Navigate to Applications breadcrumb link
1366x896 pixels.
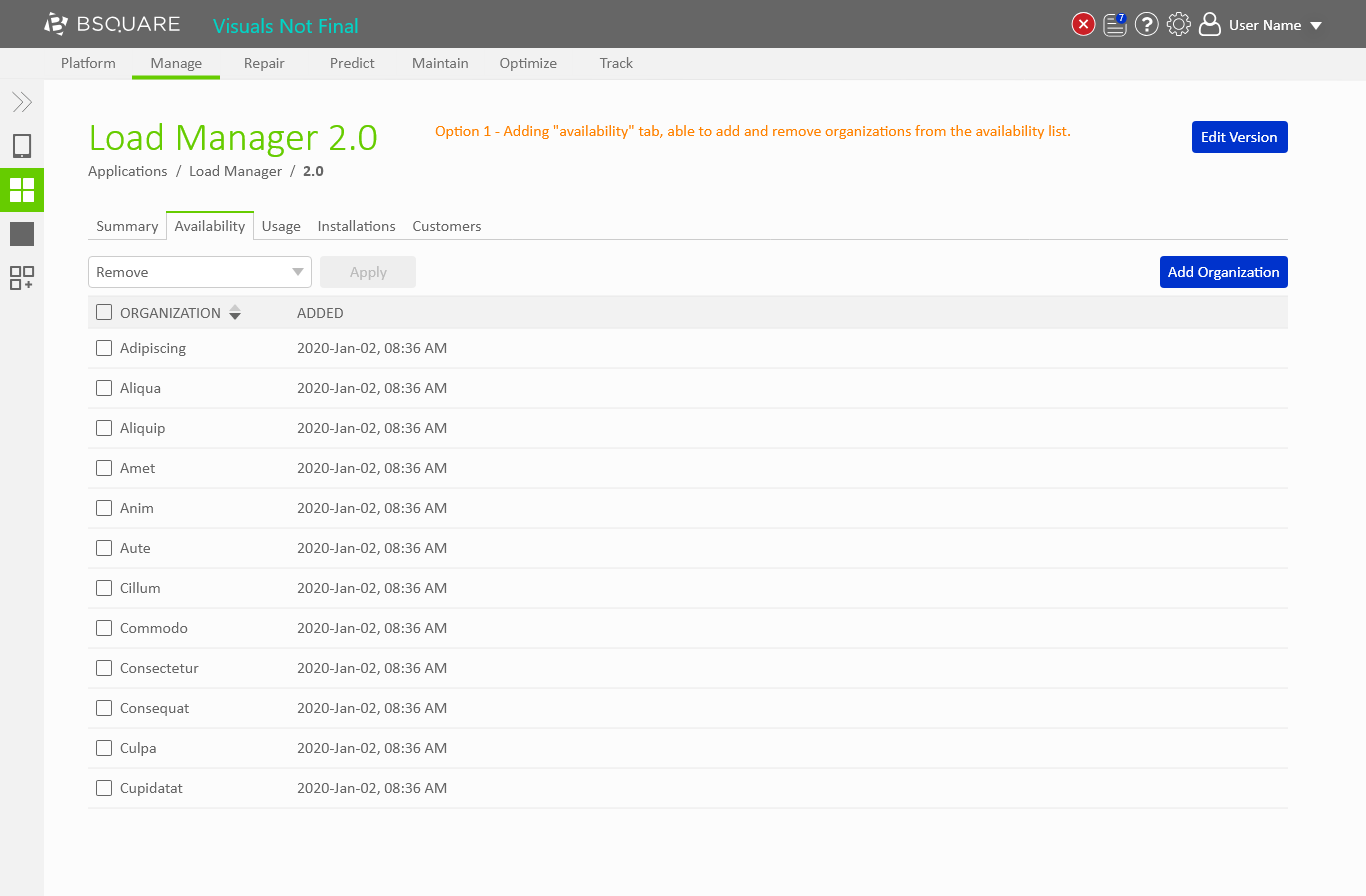(x=128, y=171)
